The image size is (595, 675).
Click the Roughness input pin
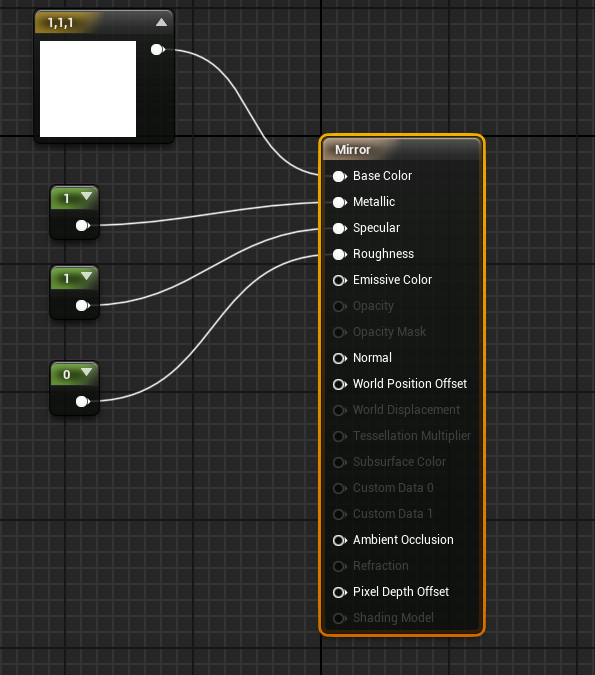[x=340, y=254]
